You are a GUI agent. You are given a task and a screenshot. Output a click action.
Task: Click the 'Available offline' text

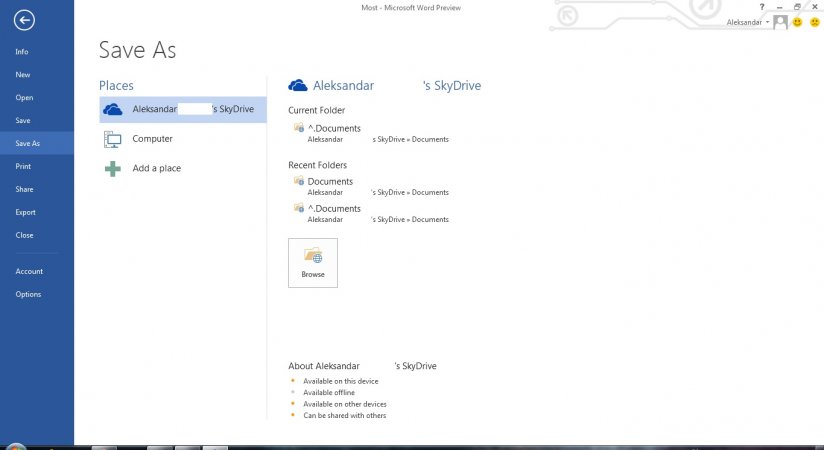pyautogui.click(x=329, y=393)
